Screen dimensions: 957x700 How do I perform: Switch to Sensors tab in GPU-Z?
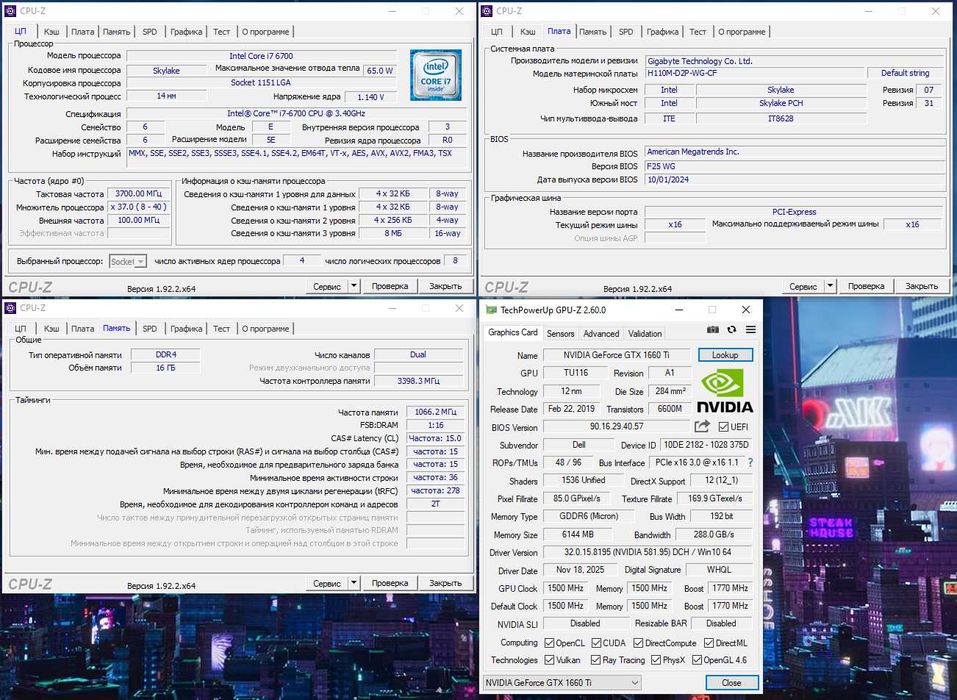point(560,334)
